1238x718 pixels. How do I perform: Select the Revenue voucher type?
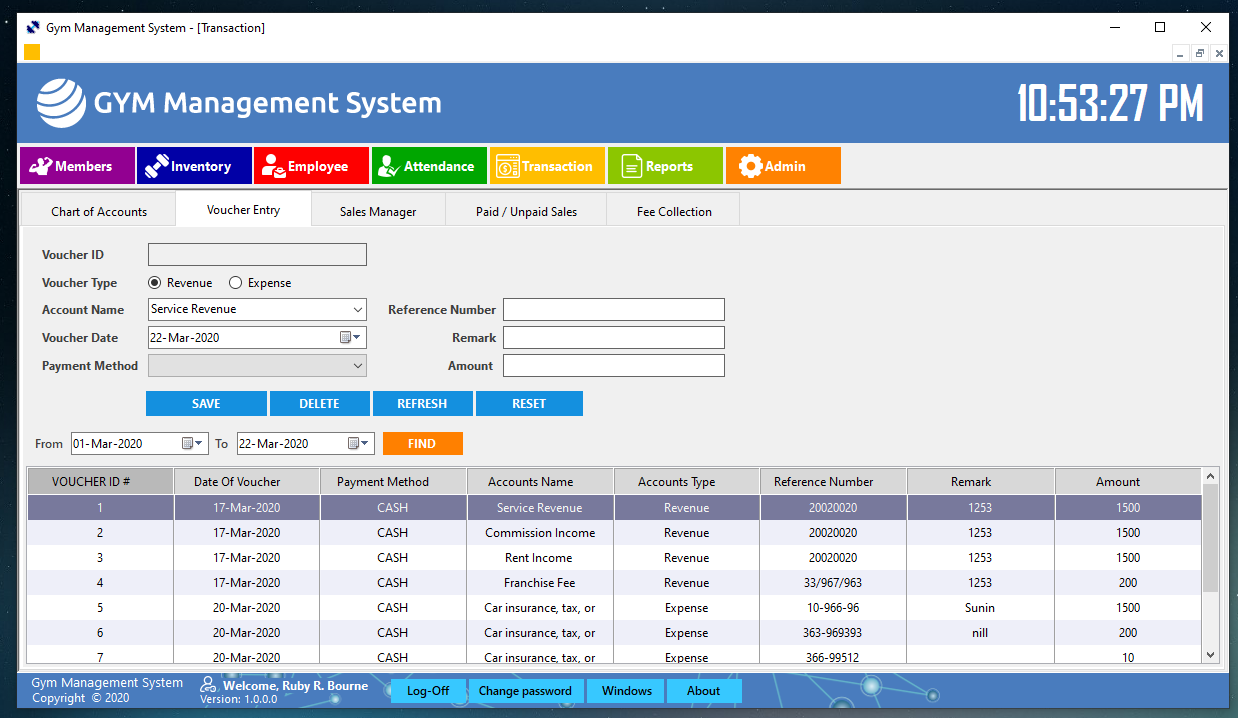tap(155, 282)
